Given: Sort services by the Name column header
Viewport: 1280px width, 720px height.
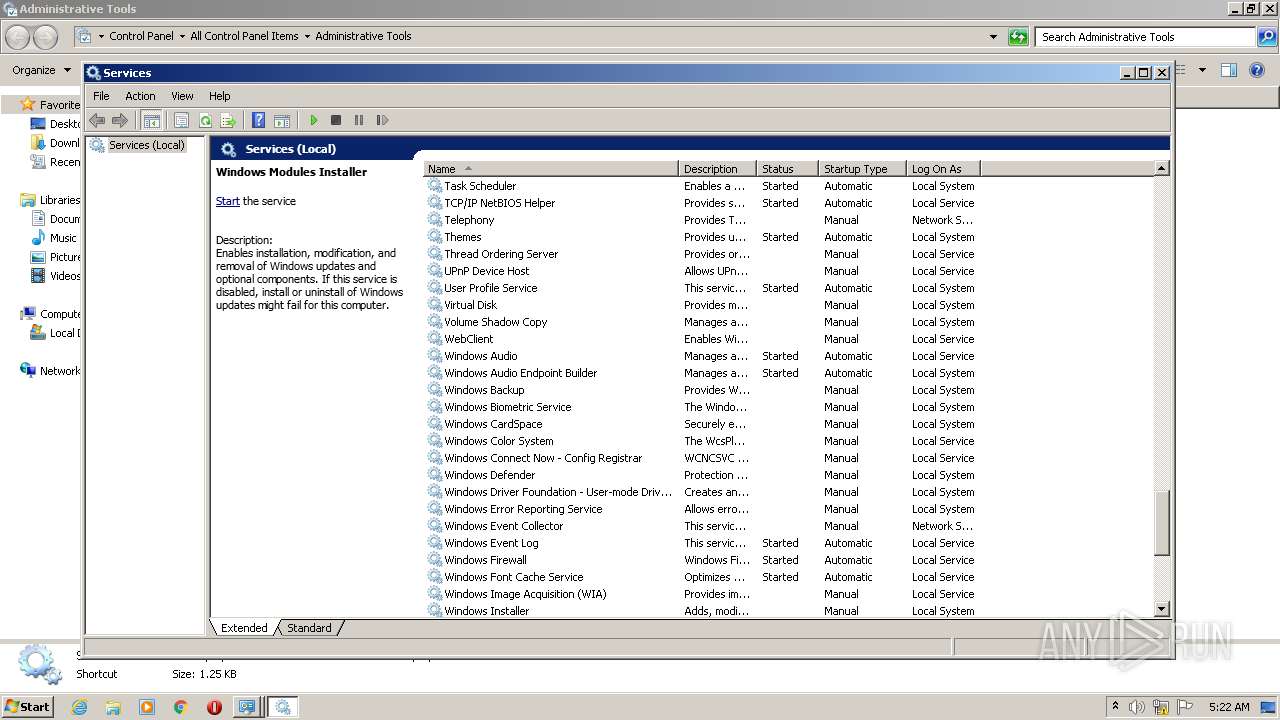Looking at the screenshot, I should pos(551,169).
